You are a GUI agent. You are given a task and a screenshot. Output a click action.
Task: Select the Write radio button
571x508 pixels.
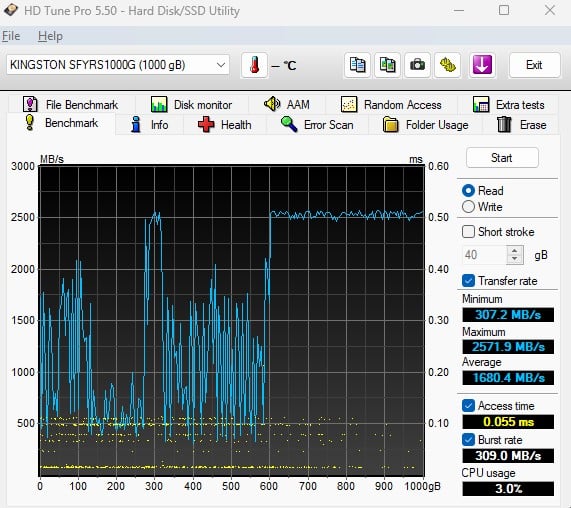(468, 207)
